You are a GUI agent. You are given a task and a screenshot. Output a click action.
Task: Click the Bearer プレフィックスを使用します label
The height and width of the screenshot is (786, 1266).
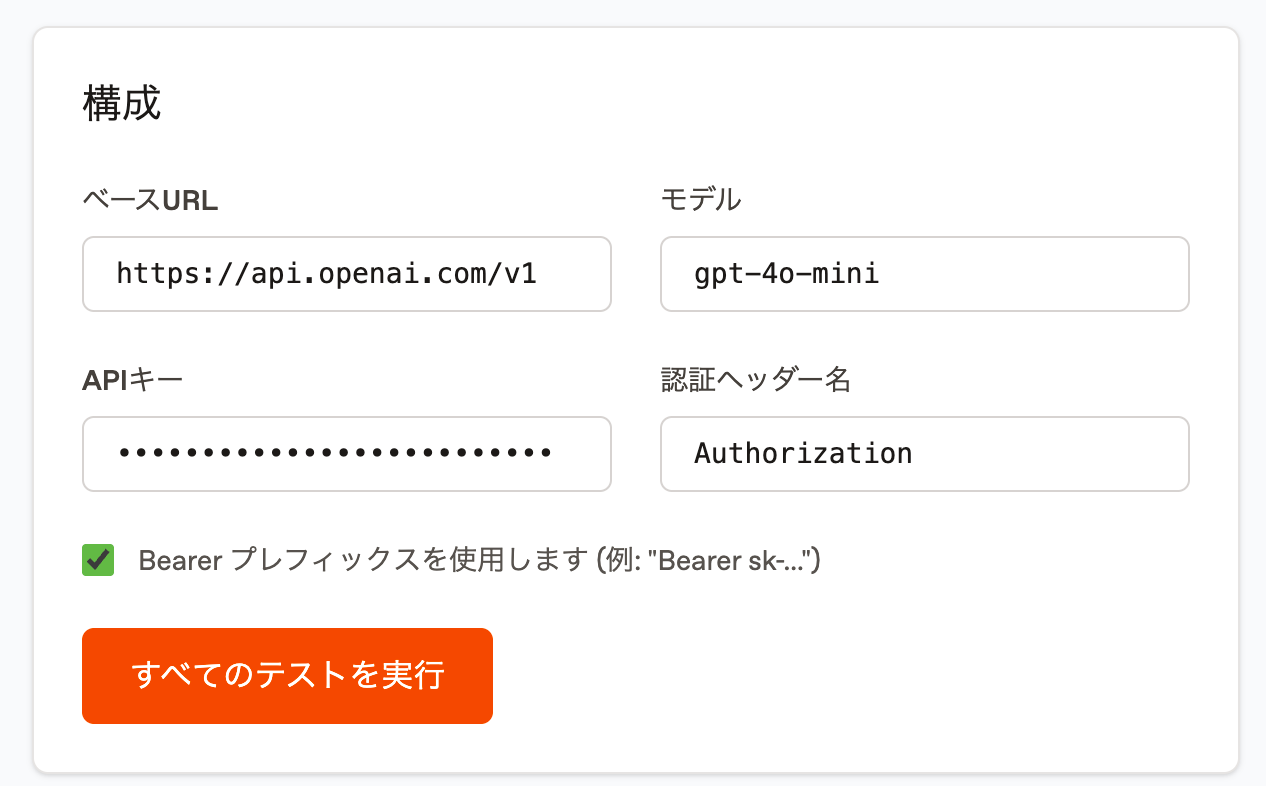coord(360,560)
